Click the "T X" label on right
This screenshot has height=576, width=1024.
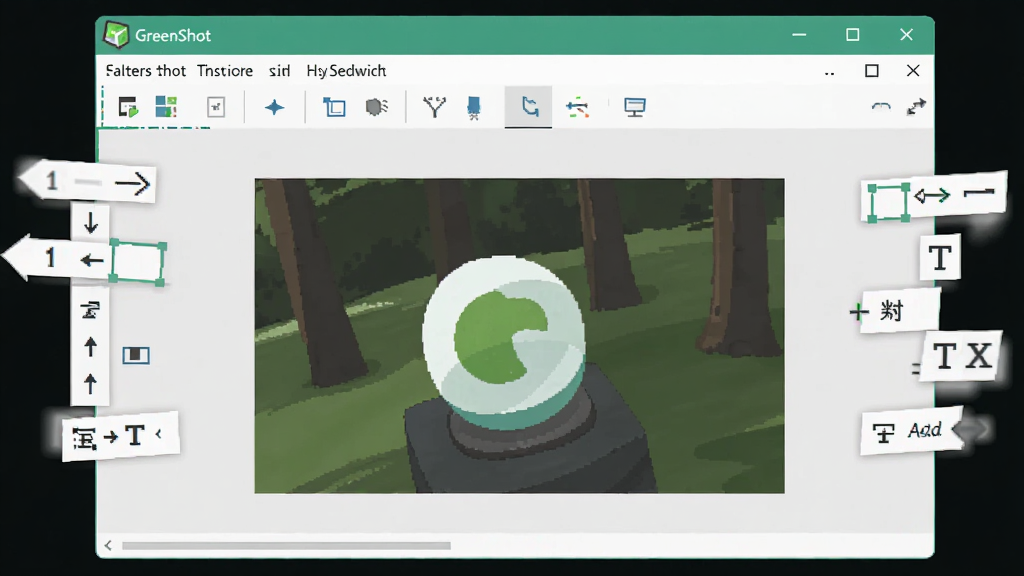[962, 356]
